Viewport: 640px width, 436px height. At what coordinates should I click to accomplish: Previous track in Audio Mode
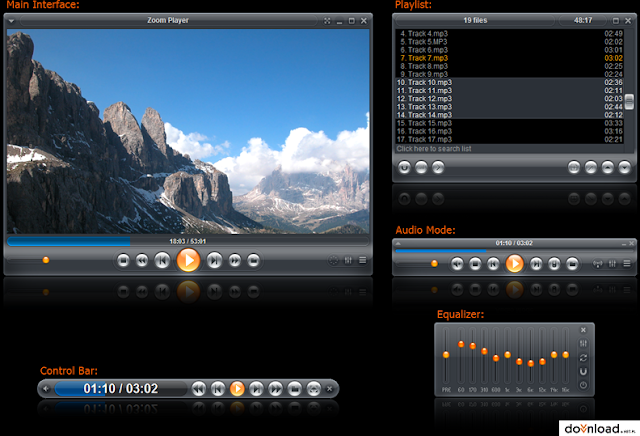tap(493, 264)
